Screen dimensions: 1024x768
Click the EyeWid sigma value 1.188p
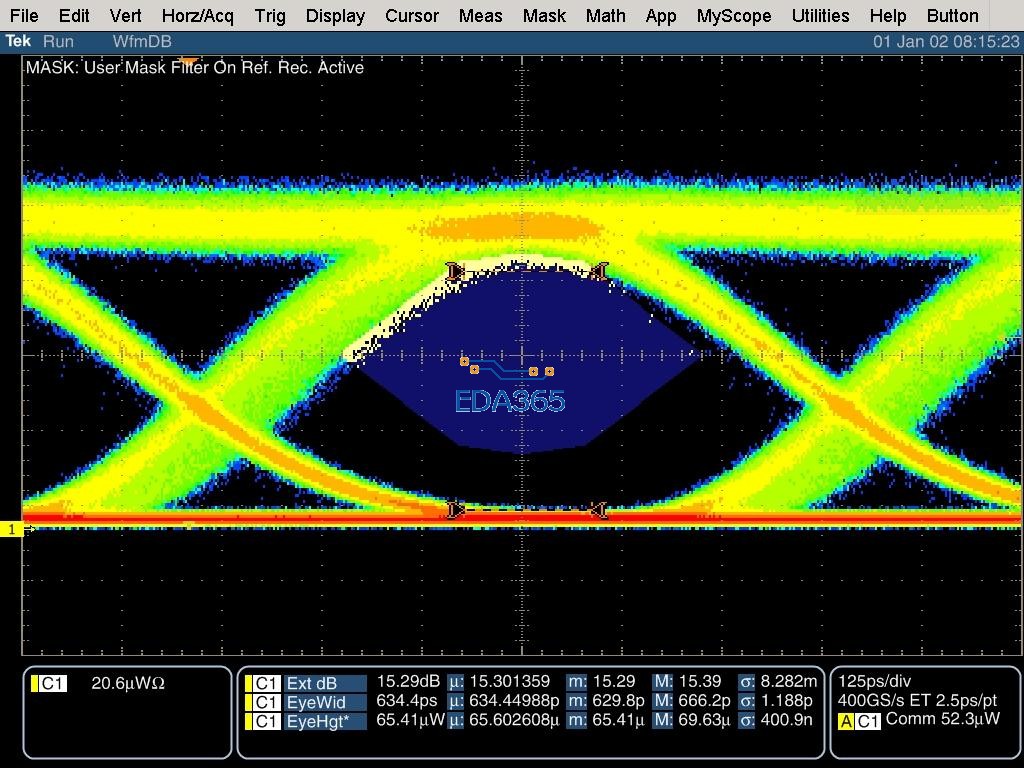[788, 701]
